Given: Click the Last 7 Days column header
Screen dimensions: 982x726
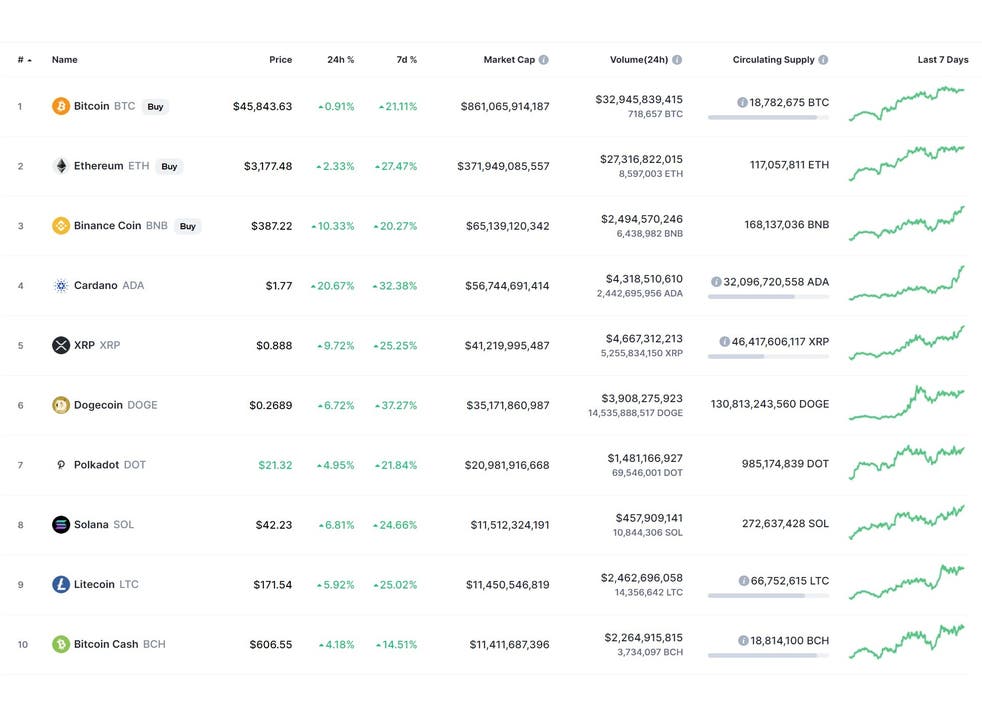Looking at the screenshot, I should click(x=943, y=60).
